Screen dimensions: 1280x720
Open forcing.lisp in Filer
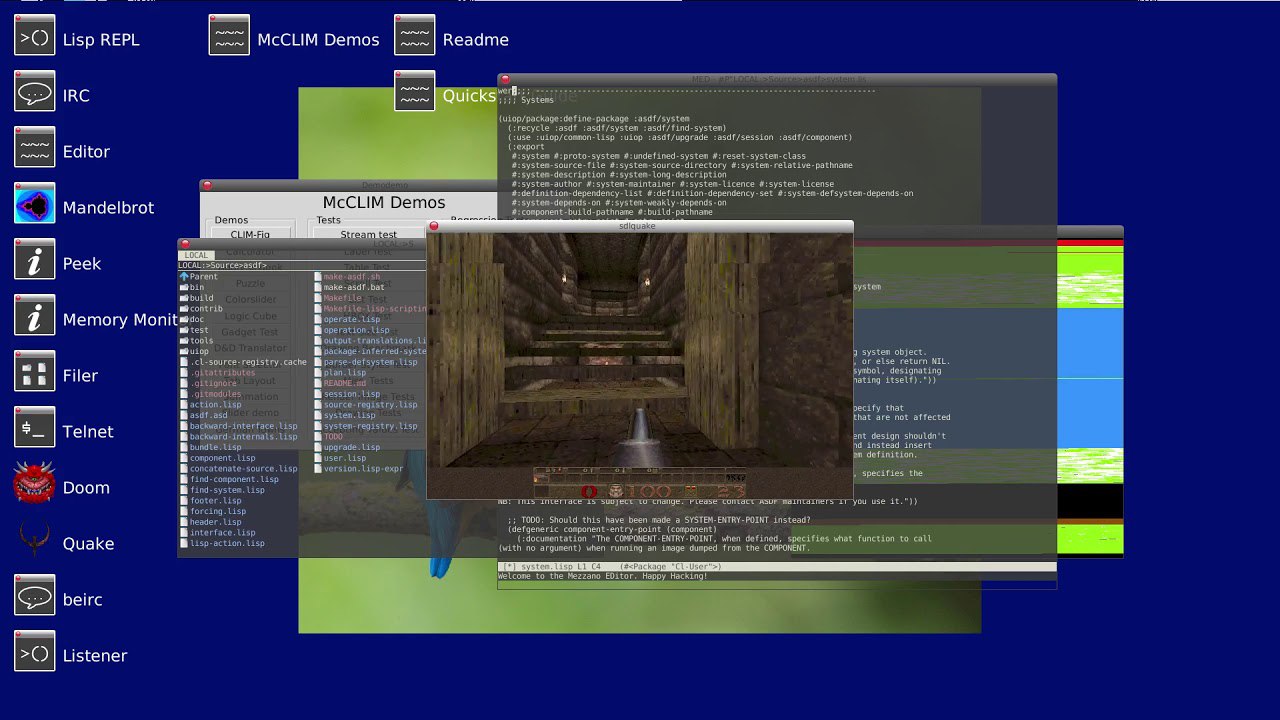(x=213, y=511)
